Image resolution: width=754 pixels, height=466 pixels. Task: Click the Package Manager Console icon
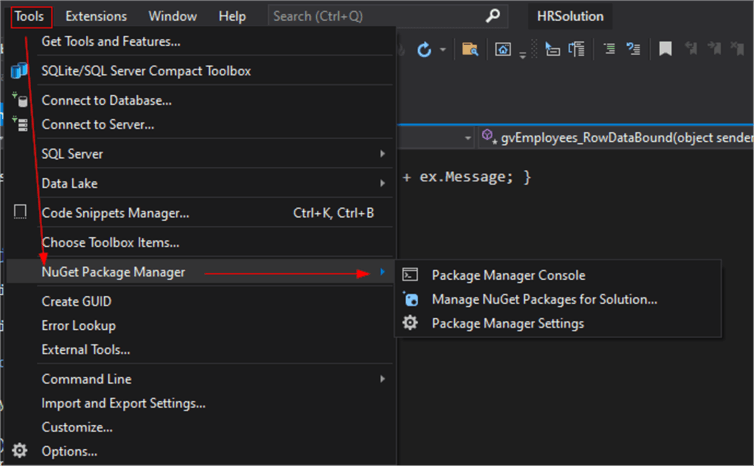point(410,275)
